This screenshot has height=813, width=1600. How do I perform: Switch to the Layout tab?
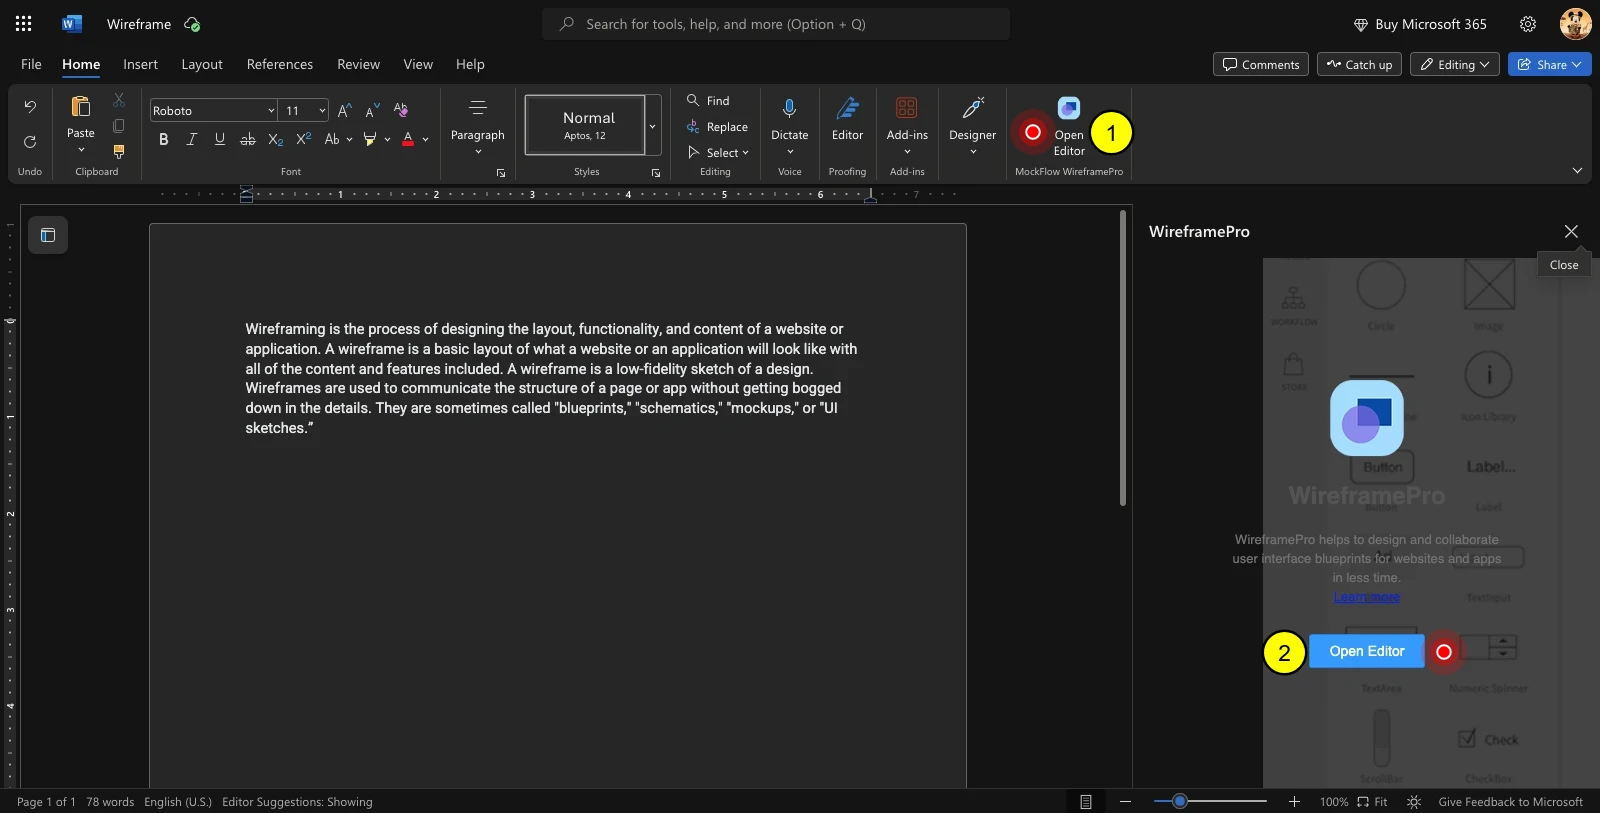click(202, 64)
